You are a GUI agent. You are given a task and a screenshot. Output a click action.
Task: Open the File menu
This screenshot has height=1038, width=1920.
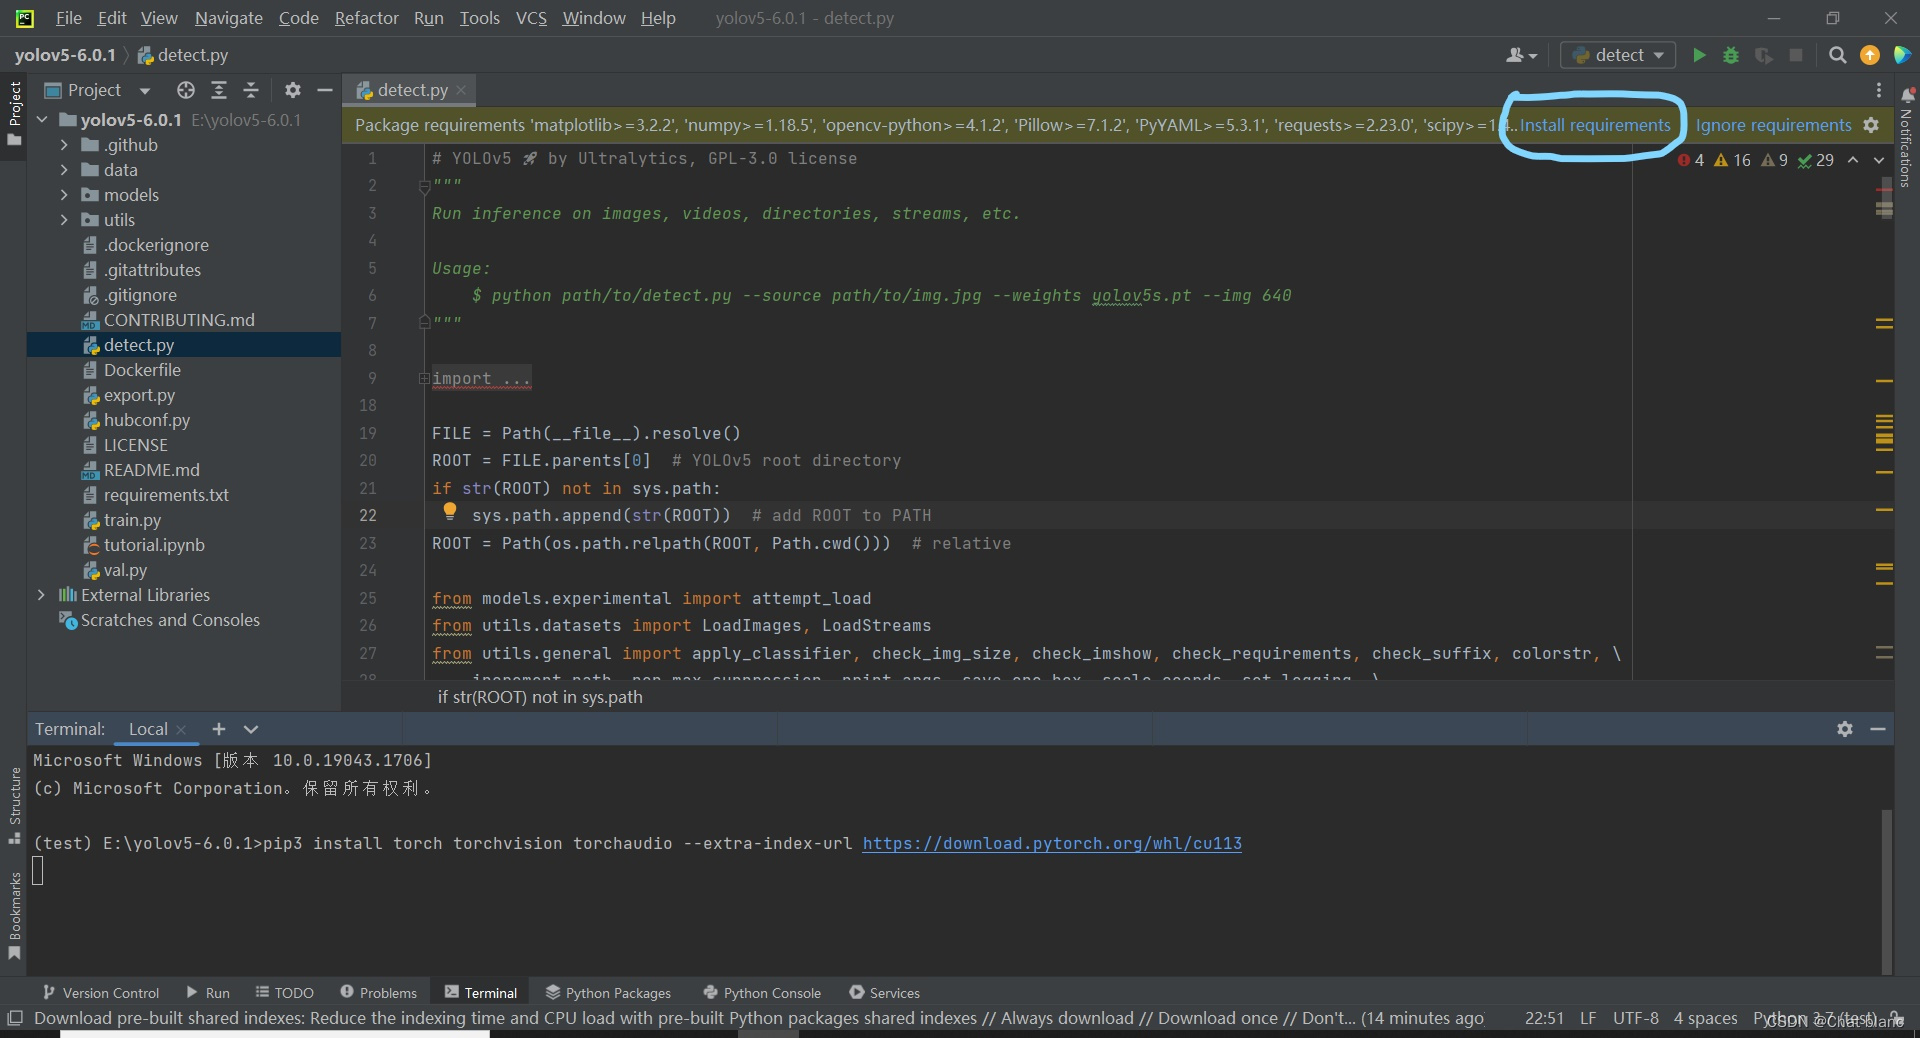69,18
